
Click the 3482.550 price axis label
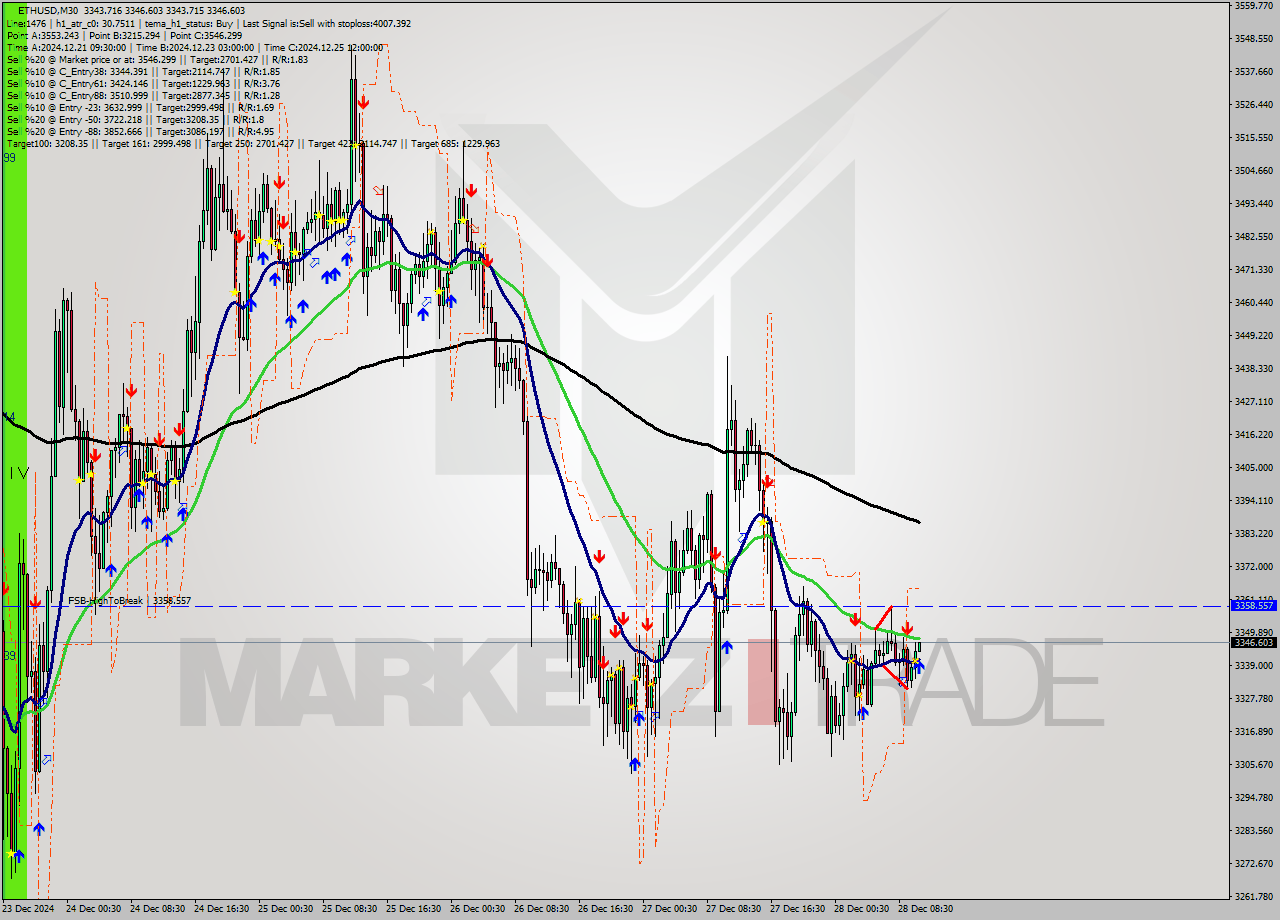1253,236
